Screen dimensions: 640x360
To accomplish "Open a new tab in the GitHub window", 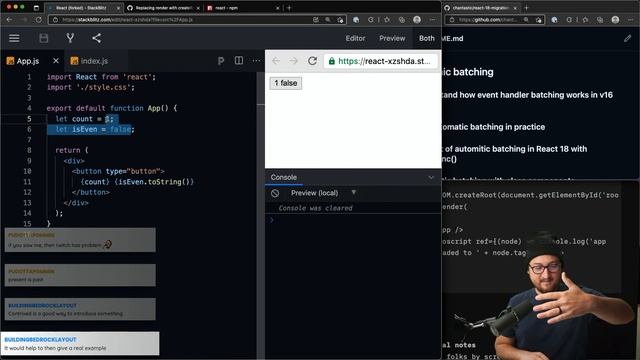I will coord(526,8).
